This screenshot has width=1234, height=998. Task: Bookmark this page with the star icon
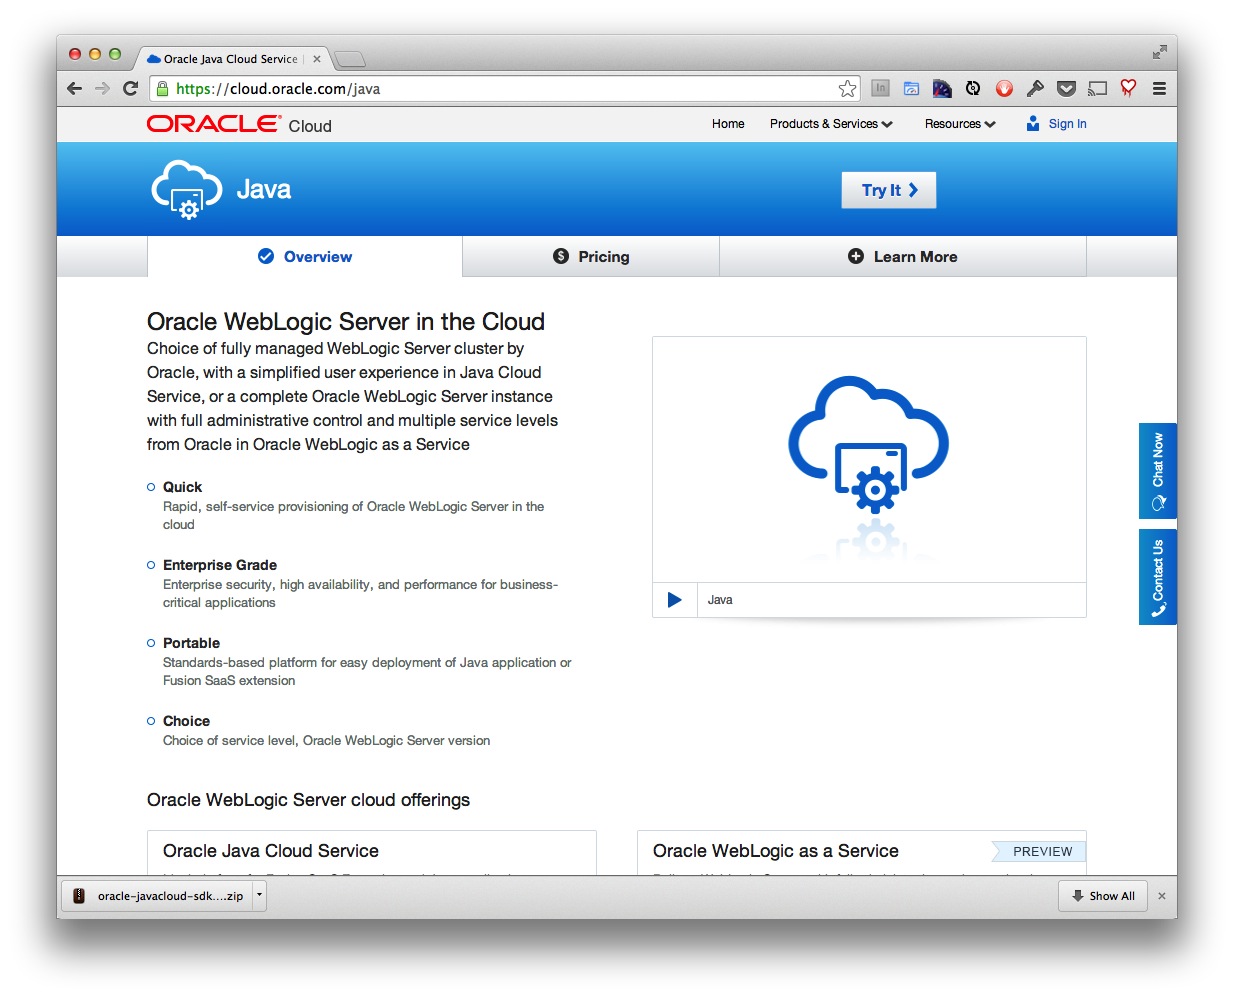pos(847,89)
